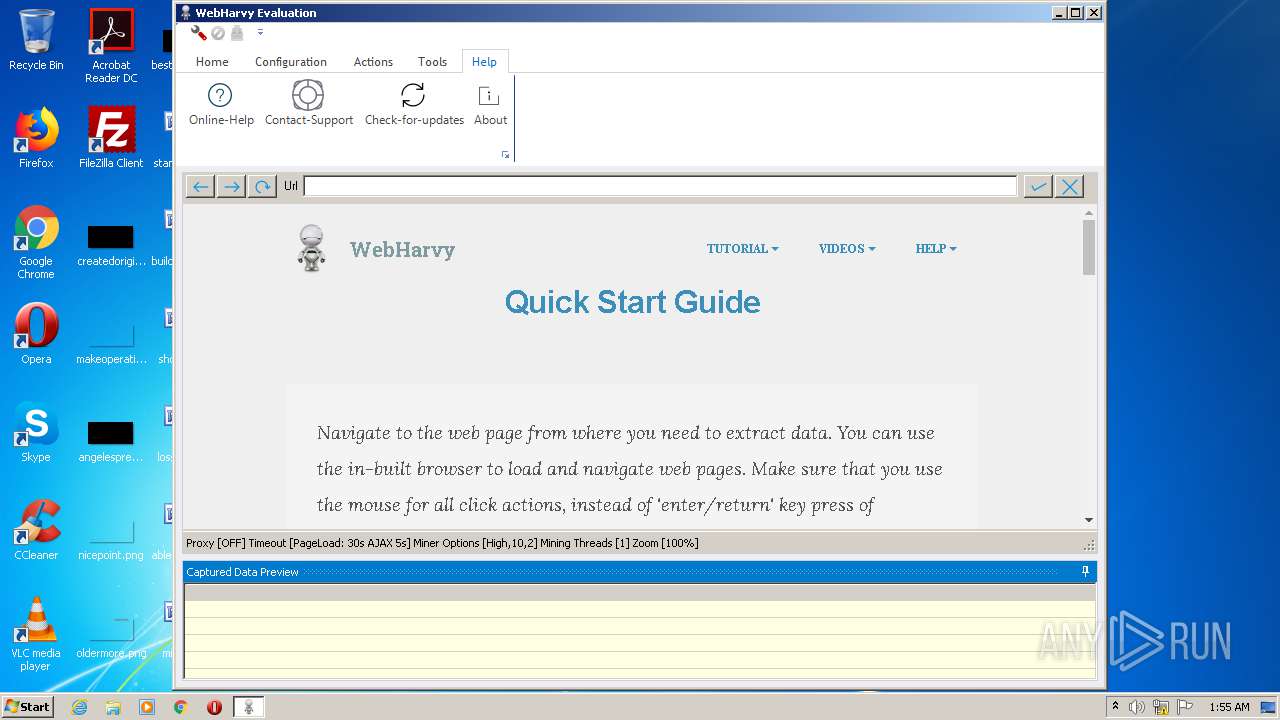Expand the HELP dropdown on web page
This screenshot has width=1280, height=720.
pyautogui.click(x=936, y=249)
